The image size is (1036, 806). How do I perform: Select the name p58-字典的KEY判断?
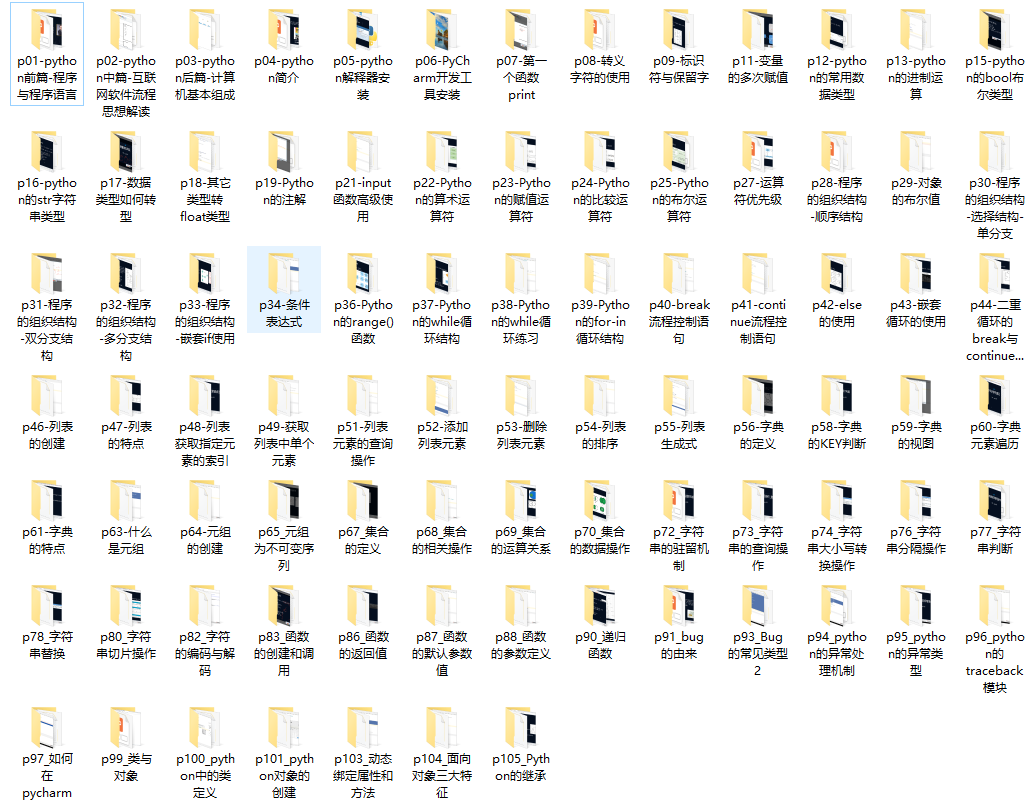(836, 435)
